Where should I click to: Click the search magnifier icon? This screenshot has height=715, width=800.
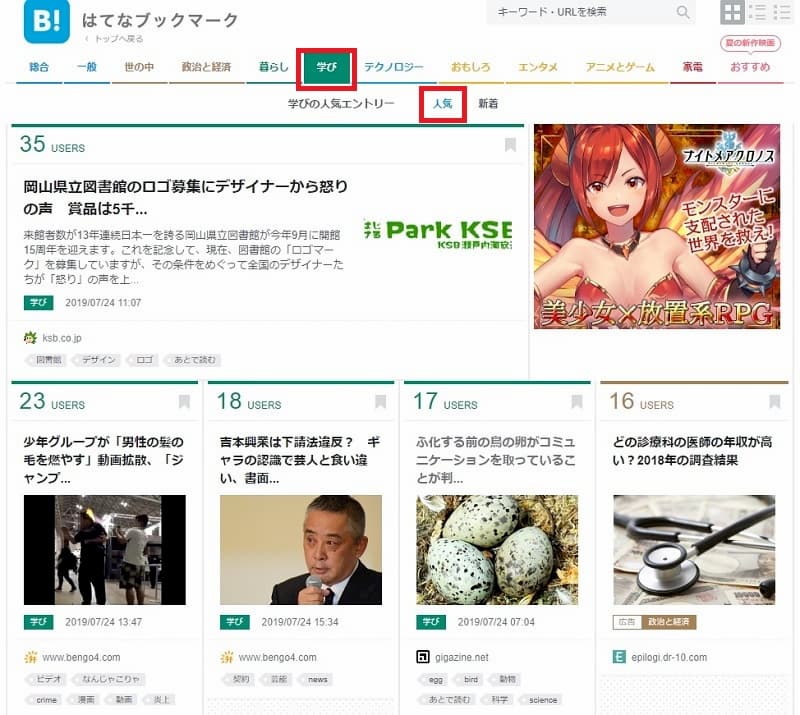[683, 12]
